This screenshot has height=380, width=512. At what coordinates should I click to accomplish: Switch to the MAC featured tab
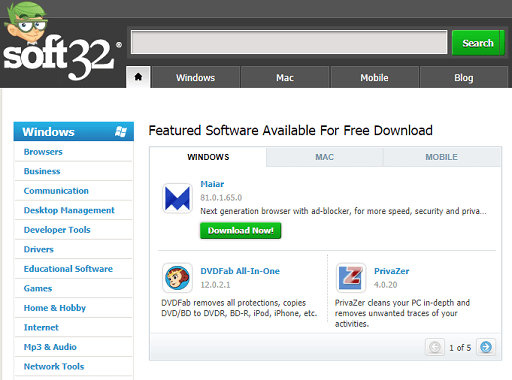click(x=325, y=157)
